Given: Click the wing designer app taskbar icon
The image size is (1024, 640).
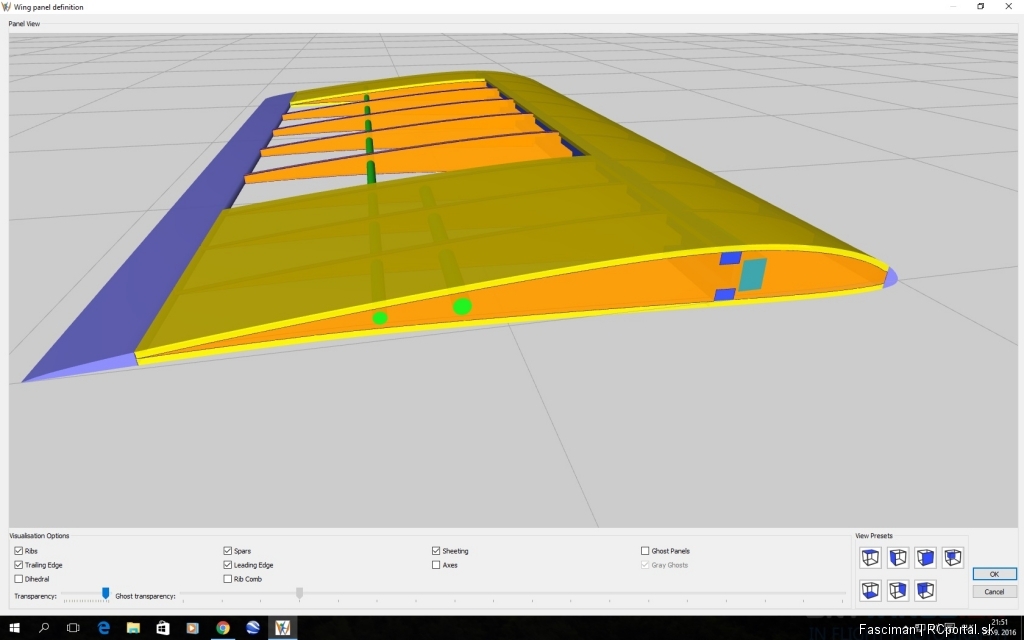Looking at the screenshot, I should (282, 628).
